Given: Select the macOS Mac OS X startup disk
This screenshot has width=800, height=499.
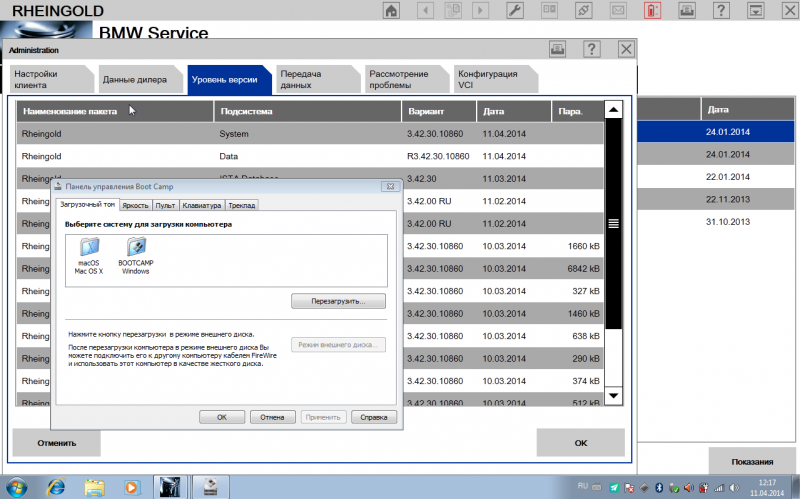Looking at the screenshot, I should click(89, 257).
